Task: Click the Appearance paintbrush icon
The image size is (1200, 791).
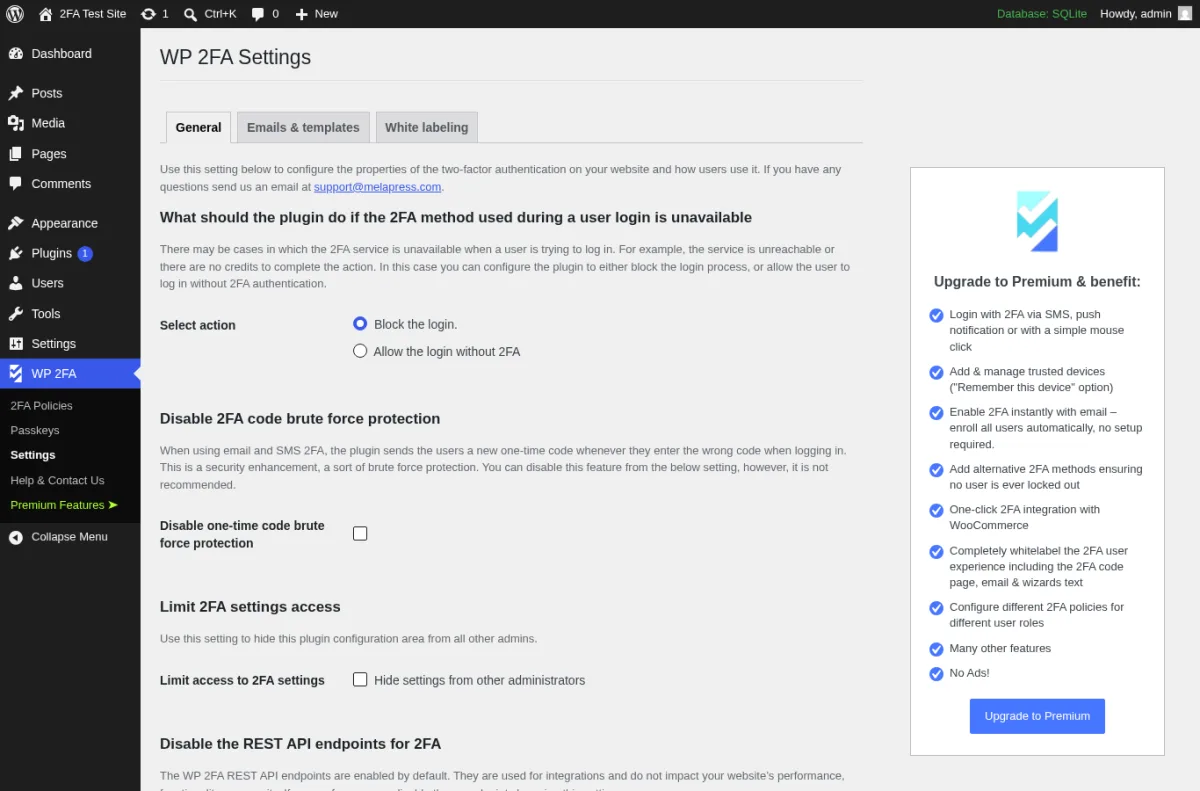Action: coord(16,223)
